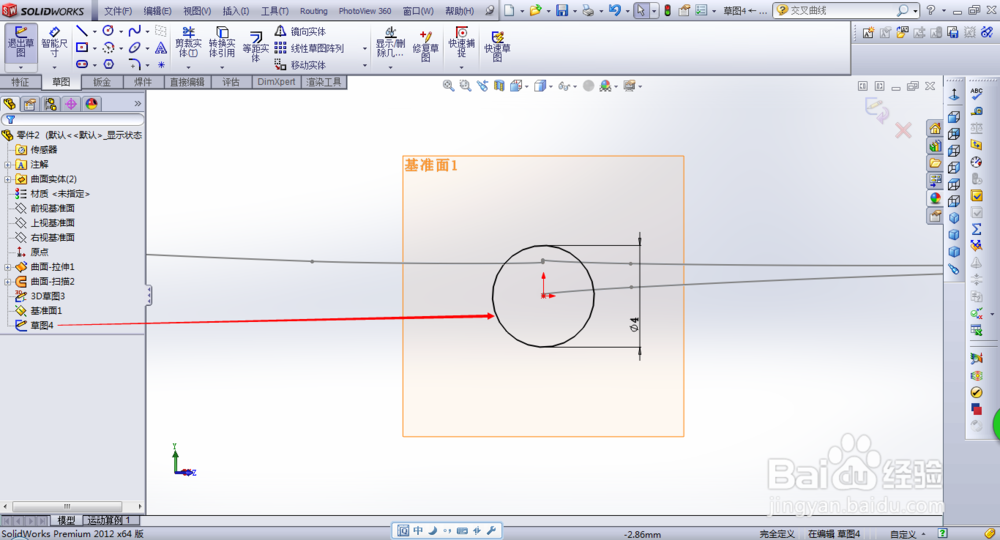The image size is (1000, 540).
Task: Click the feature tree filter field
Action: pyautogui.click(x=73, y=119)
